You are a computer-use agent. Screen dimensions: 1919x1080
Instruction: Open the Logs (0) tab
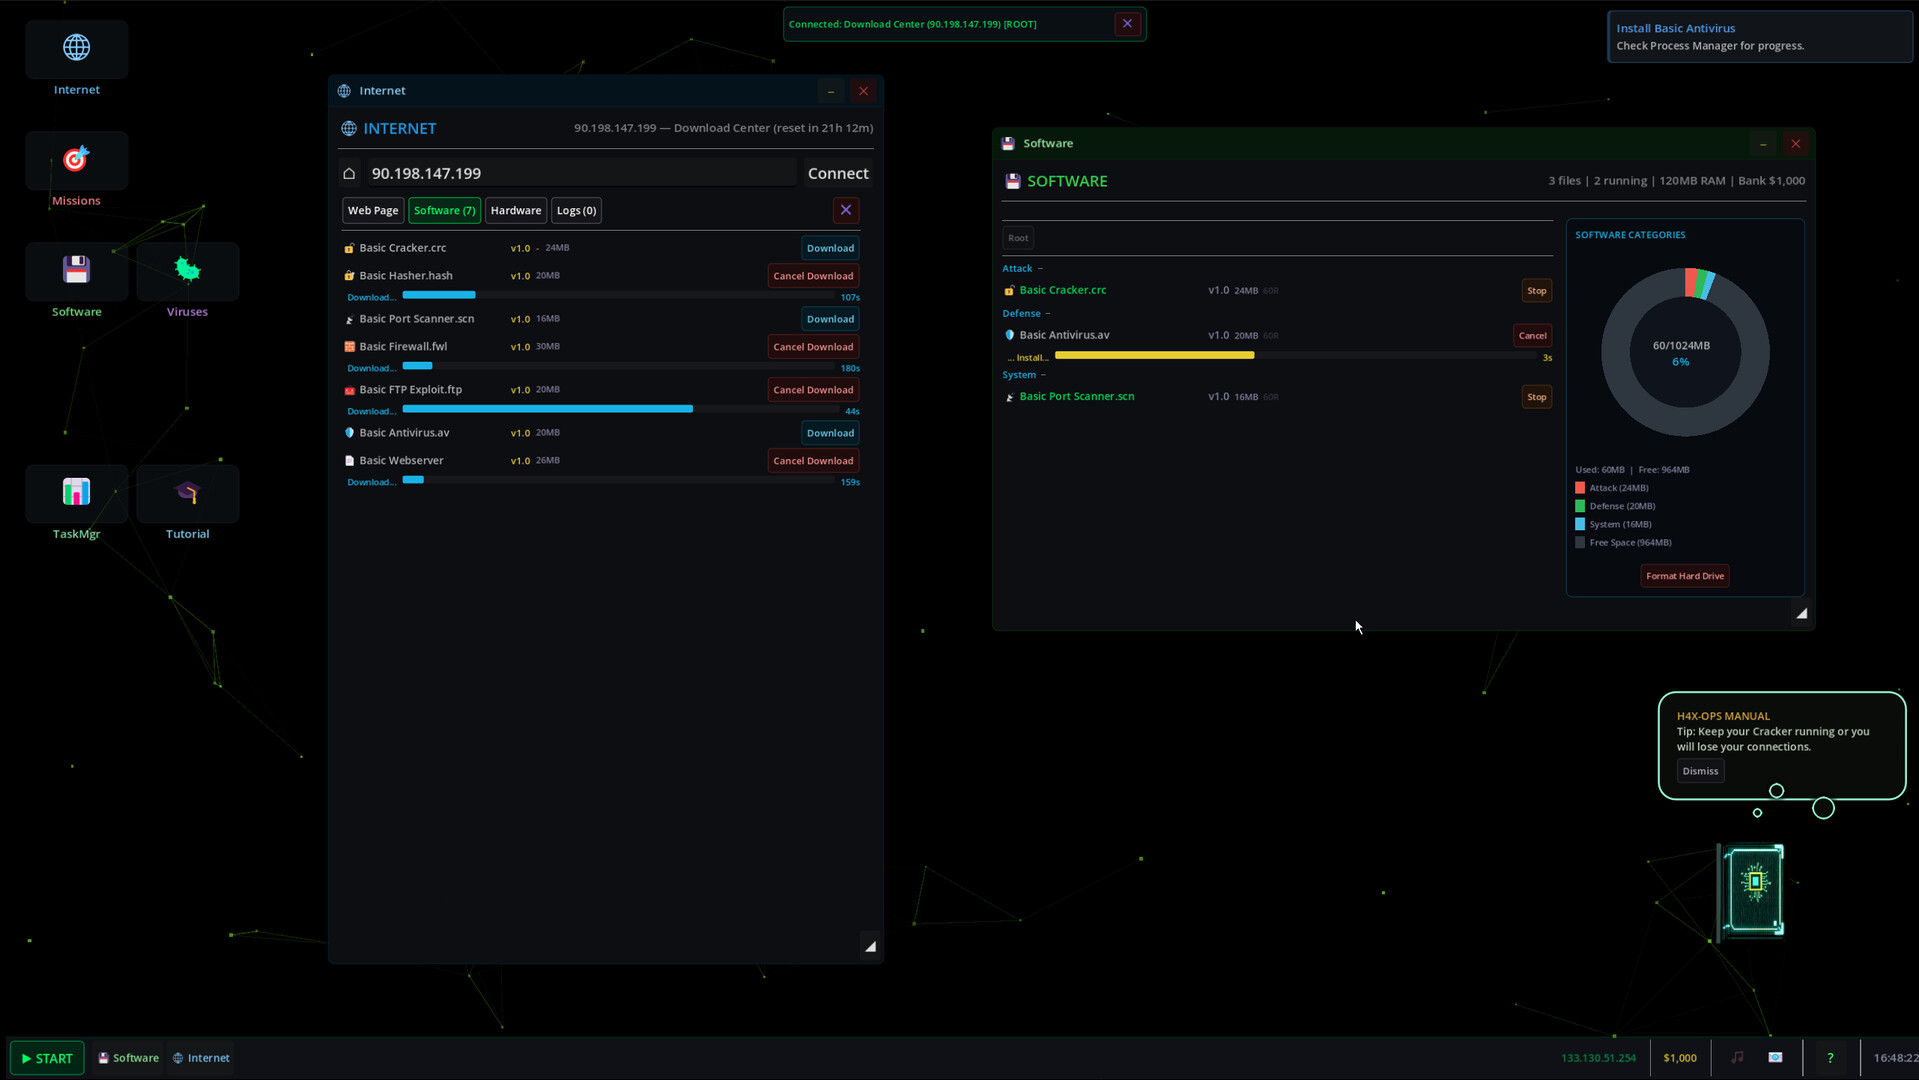(576, 211)
